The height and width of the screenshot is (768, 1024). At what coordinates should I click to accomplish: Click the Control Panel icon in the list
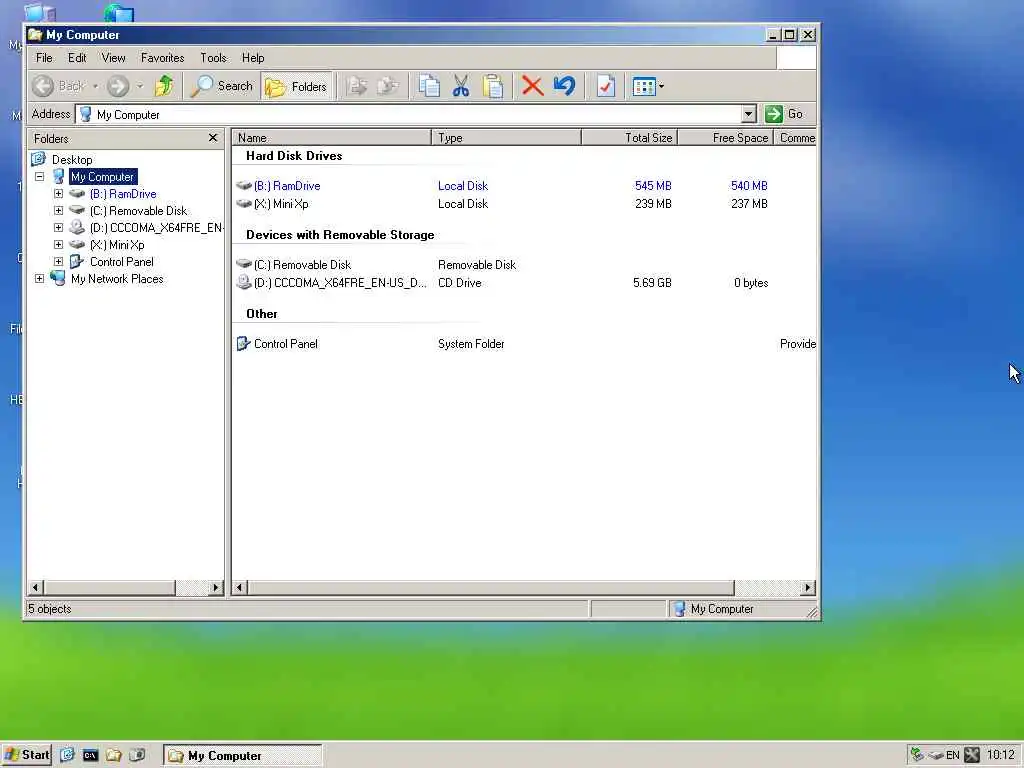tap(244, 344)
